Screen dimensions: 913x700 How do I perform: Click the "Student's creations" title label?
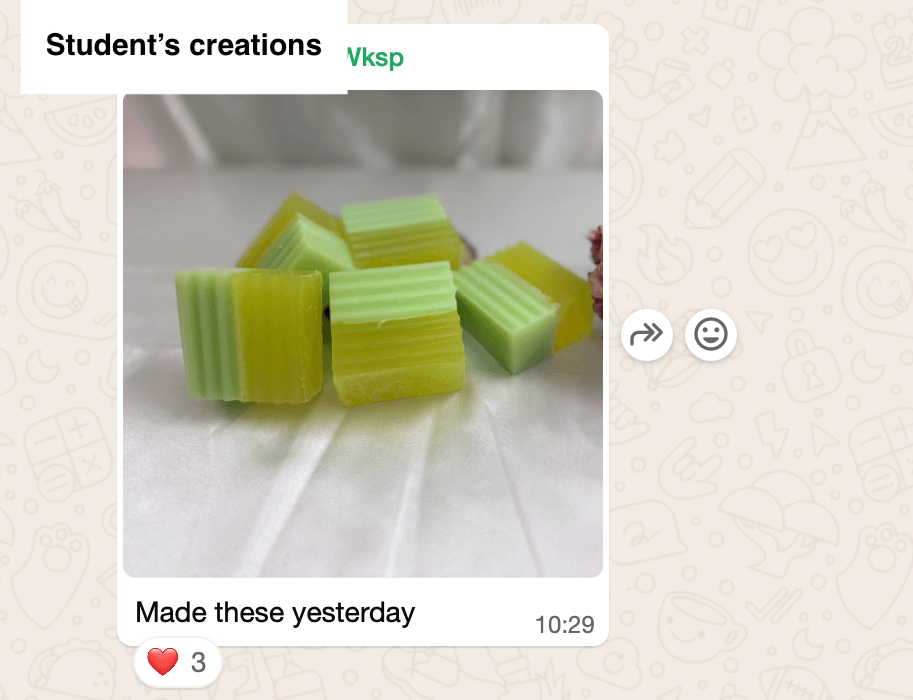tap(183, 45)
